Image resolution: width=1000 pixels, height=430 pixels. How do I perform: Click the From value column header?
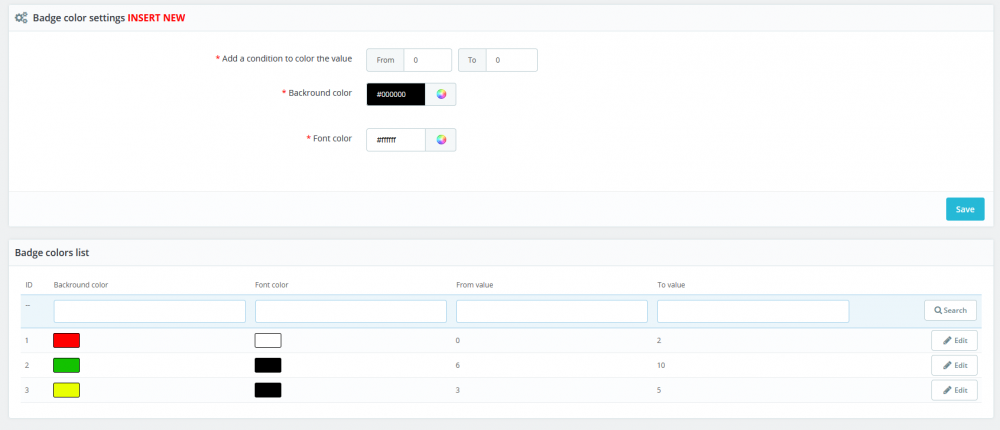point(474,285)
